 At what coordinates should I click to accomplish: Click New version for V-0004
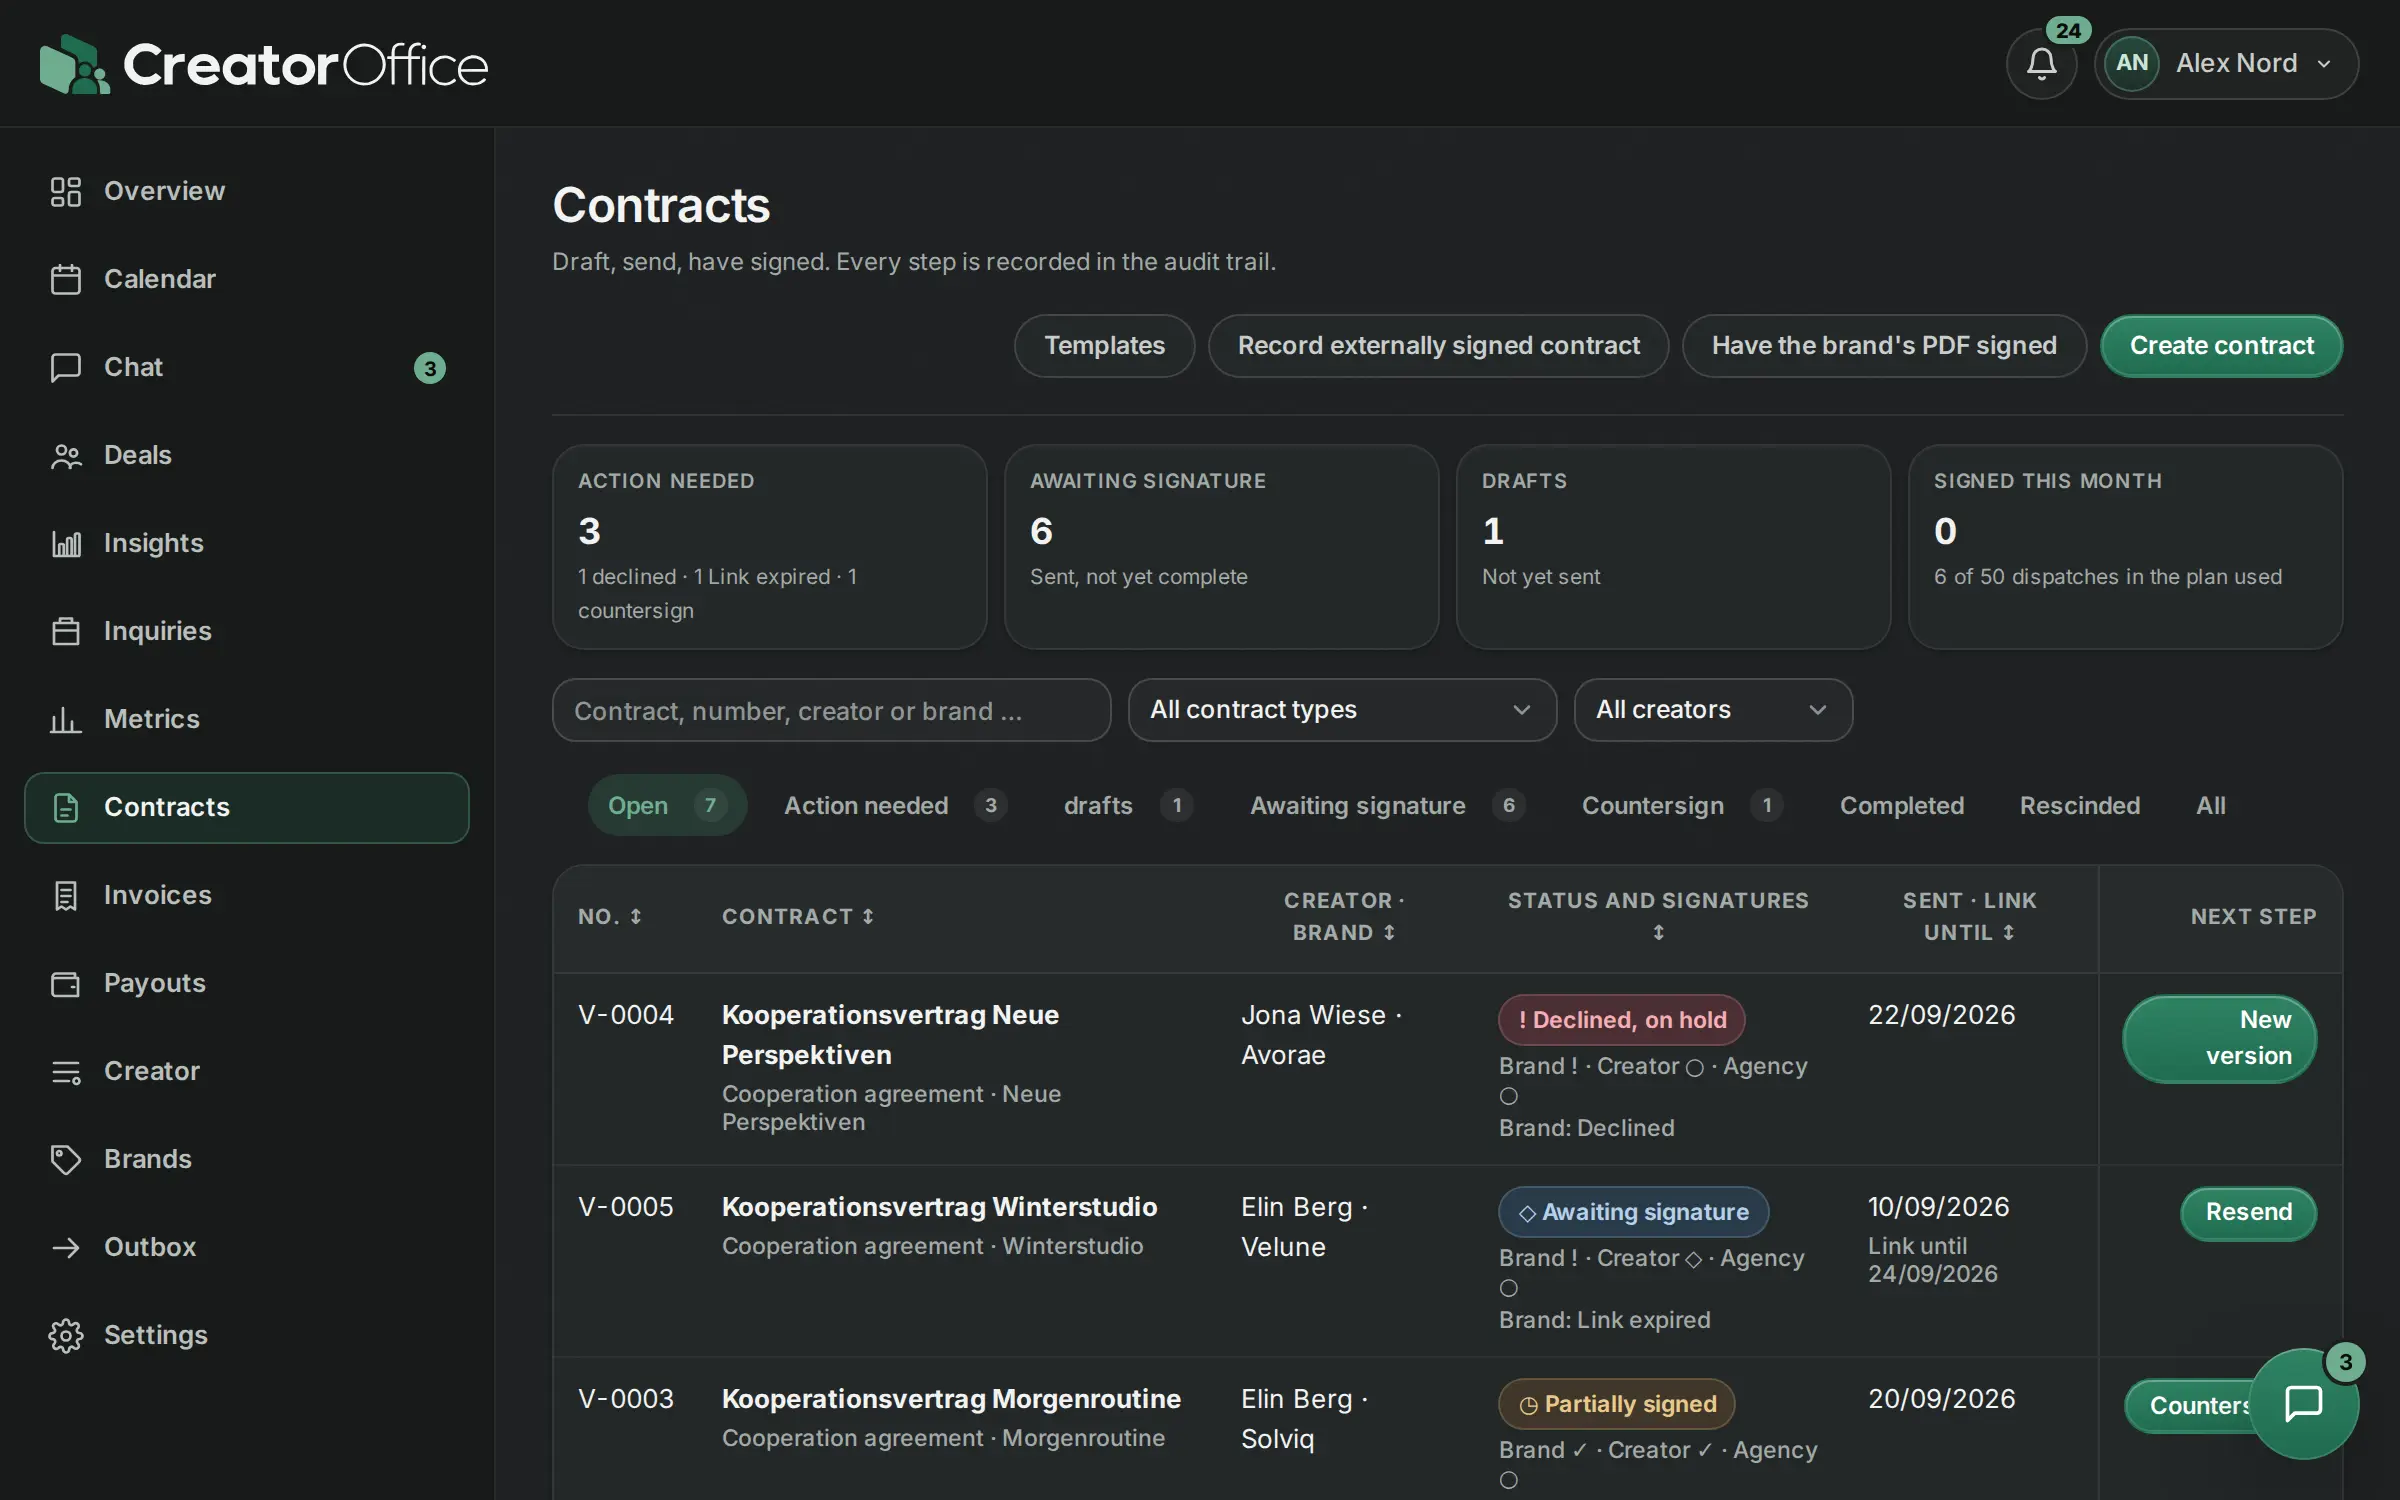(2219, 1038)
